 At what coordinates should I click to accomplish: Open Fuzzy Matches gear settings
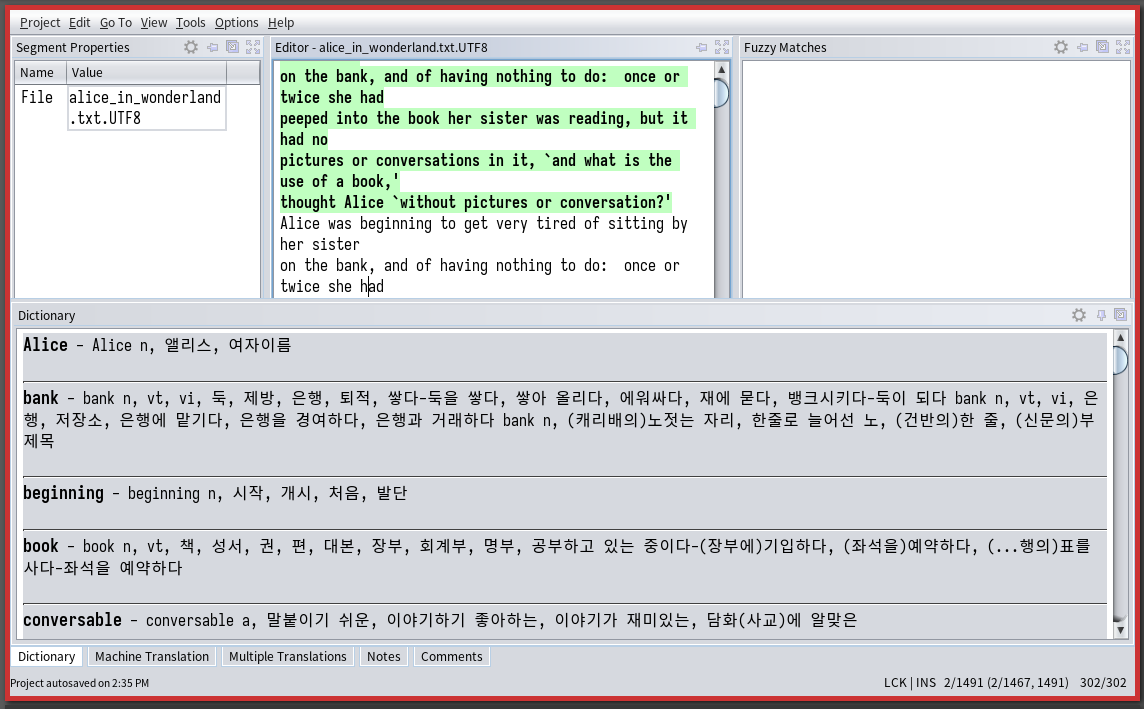(x=1061, y=47)
